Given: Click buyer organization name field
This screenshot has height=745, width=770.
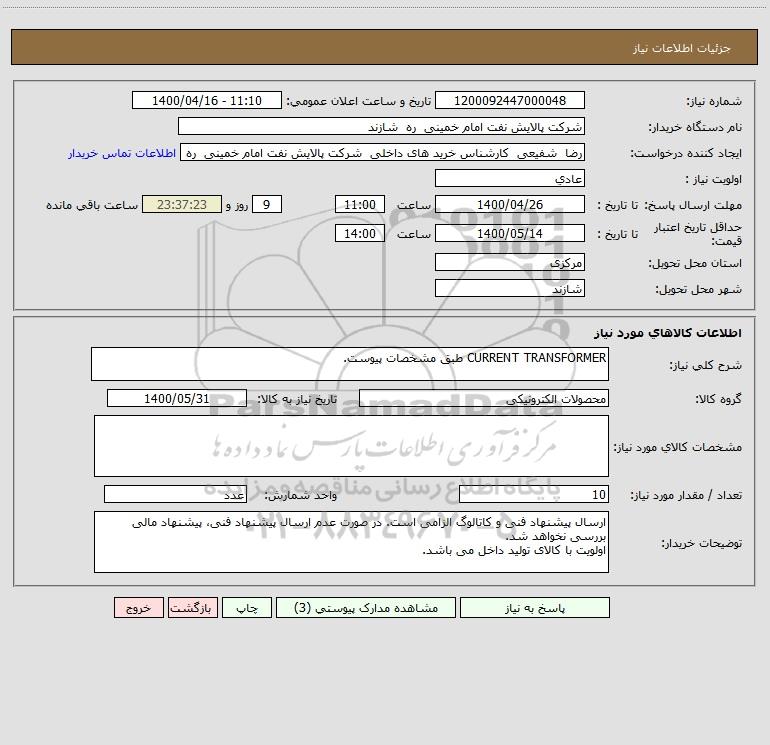Looking at the screenshot, I should tap(381, 126).
